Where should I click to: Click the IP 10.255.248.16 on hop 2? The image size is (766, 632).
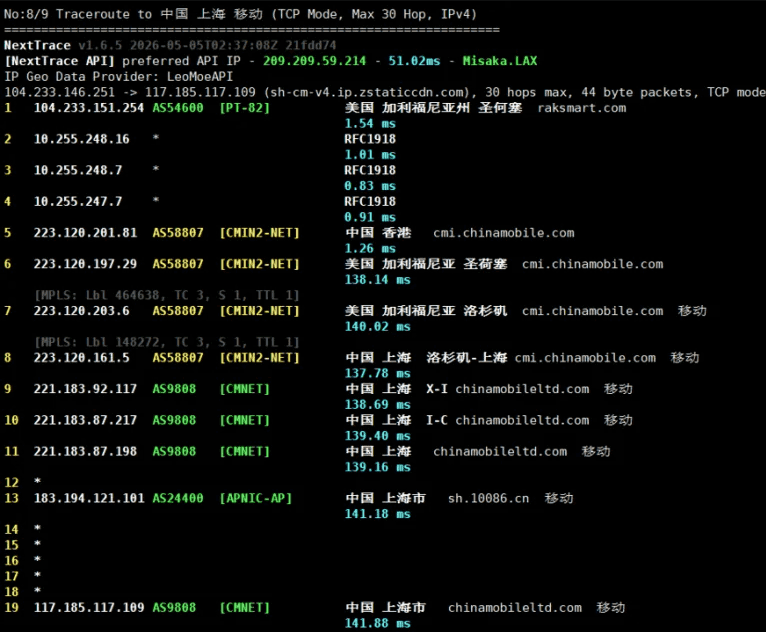point(82,139)
